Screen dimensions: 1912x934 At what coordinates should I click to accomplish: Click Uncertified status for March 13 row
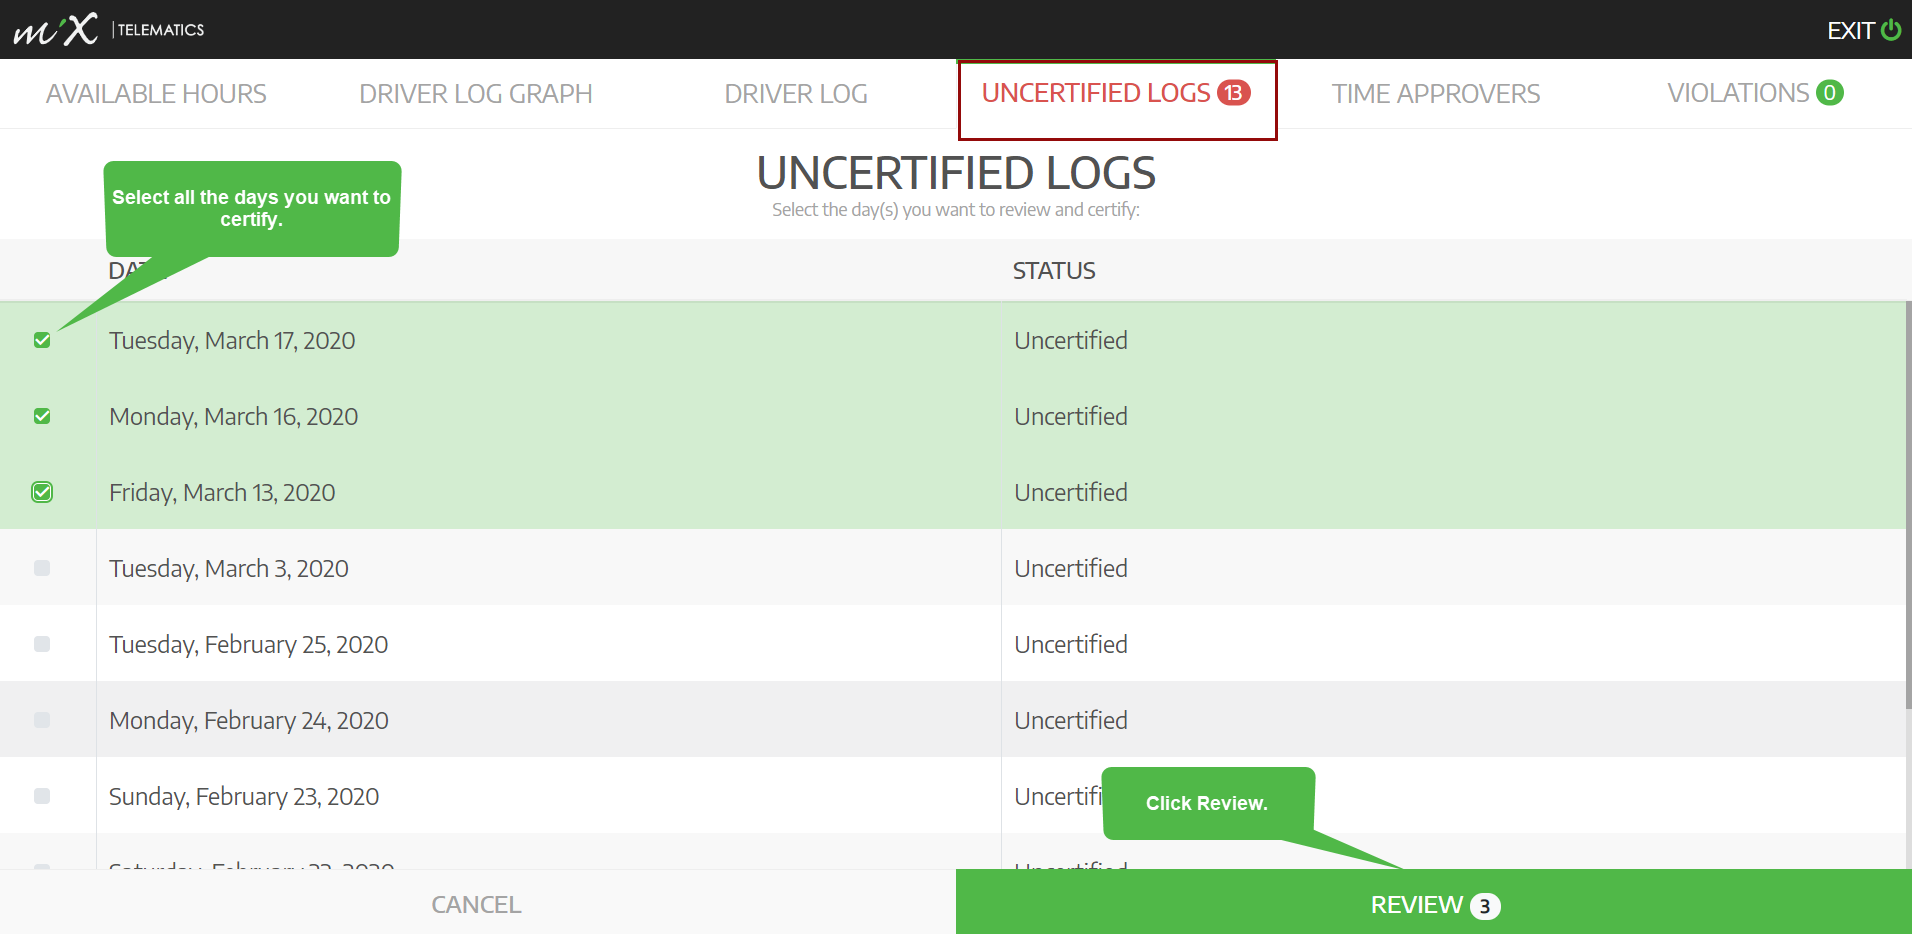1071,492
